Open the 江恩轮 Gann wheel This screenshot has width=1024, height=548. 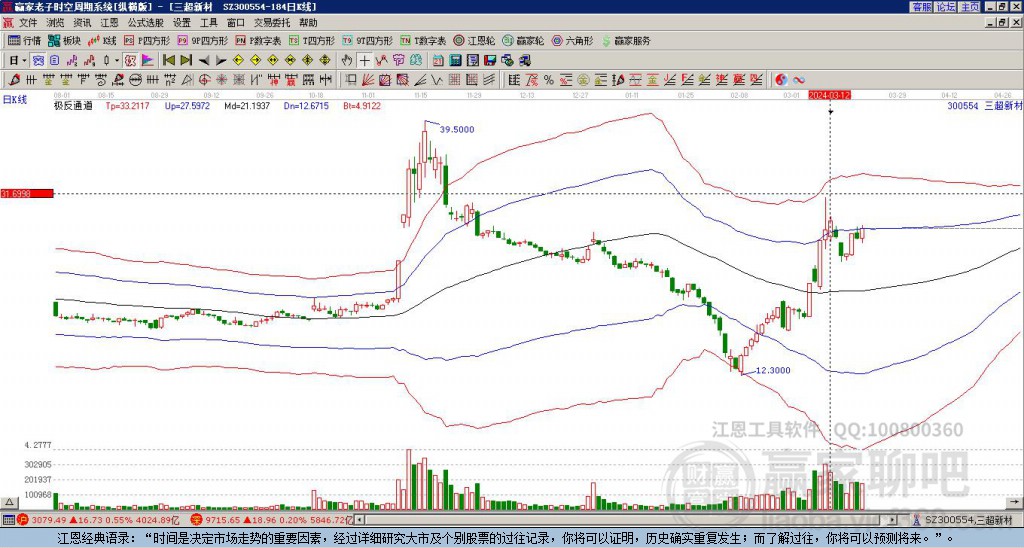[474, 40]
